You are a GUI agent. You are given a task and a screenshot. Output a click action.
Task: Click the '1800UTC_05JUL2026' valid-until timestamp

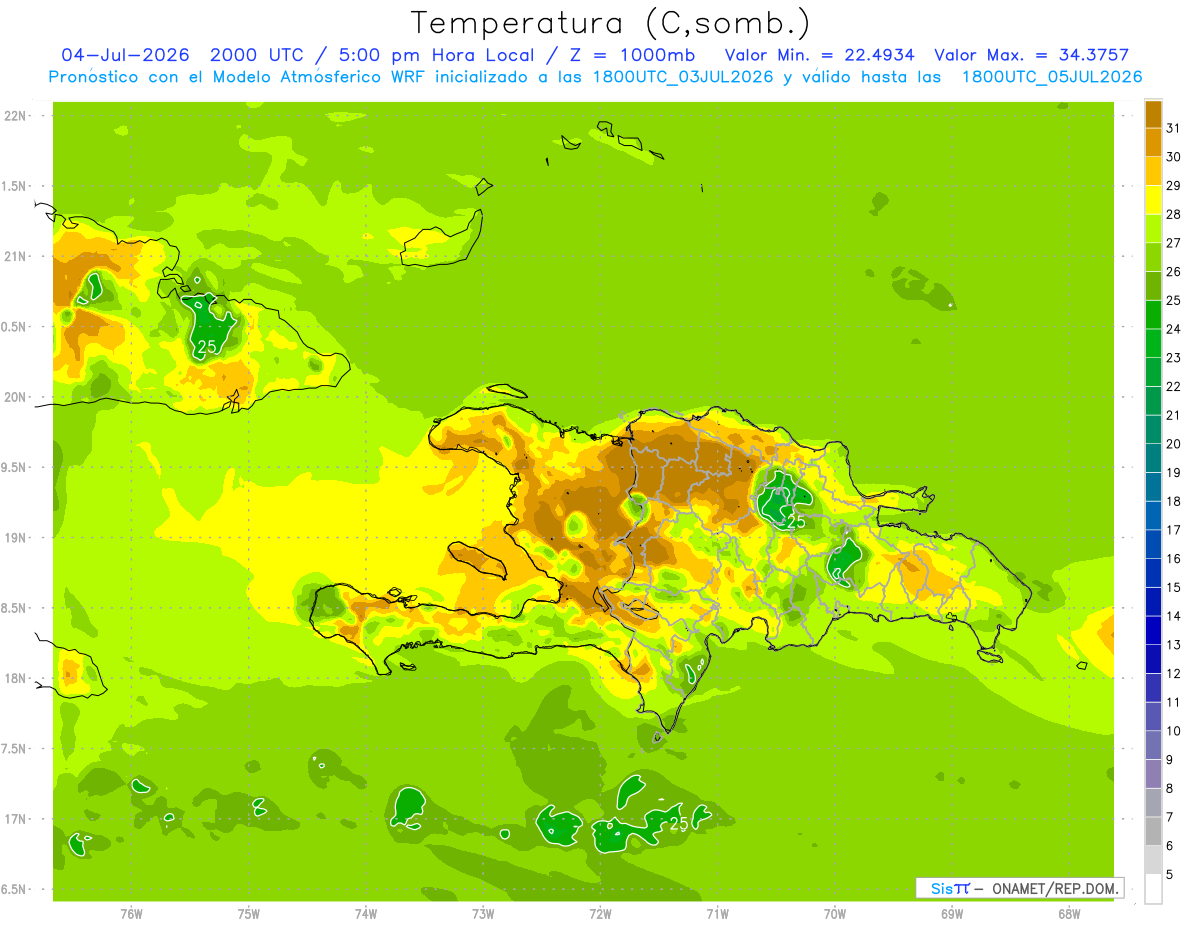pos(1052,77)
